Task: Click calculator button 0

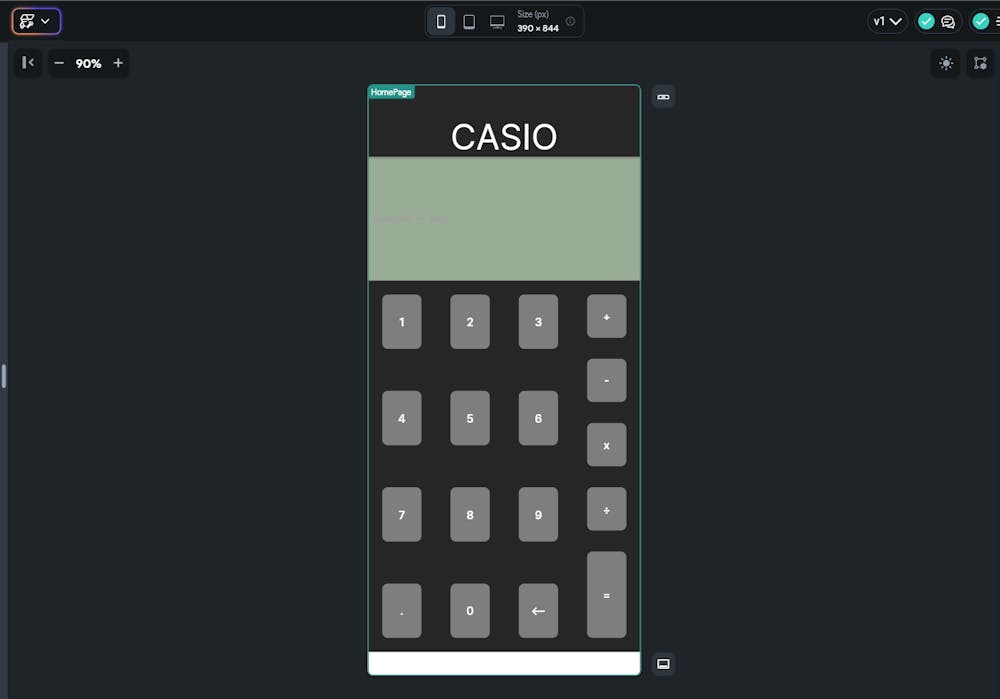Action: tap(470, 610)
